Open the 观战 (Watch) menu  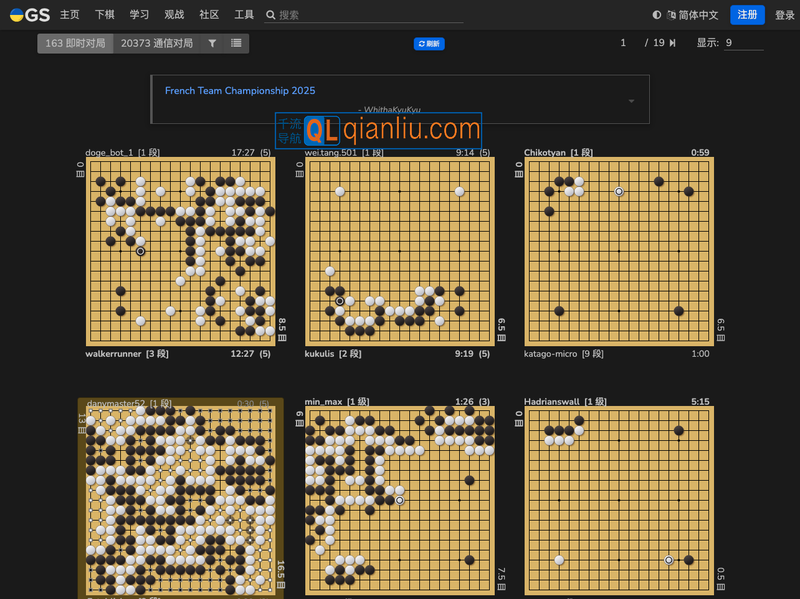[174, 15]
